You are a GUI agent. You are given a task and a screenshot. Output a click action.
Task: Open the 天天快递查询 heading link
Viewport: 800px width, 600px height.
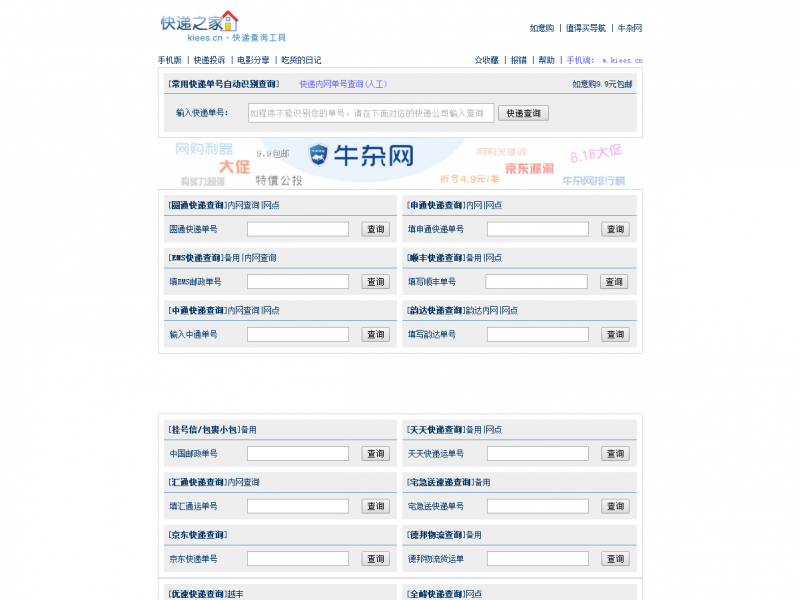coord(436,430)
